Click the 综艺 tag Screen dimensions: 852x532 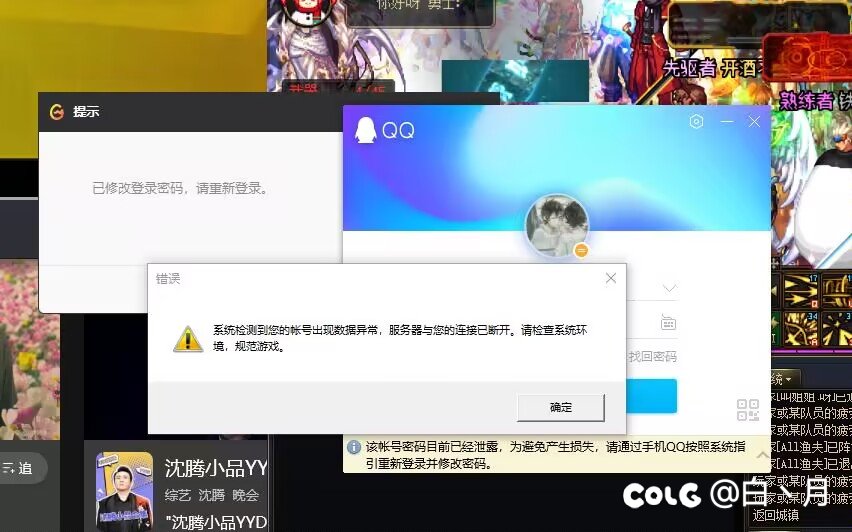pyautogui.click(x=178, y=495)
